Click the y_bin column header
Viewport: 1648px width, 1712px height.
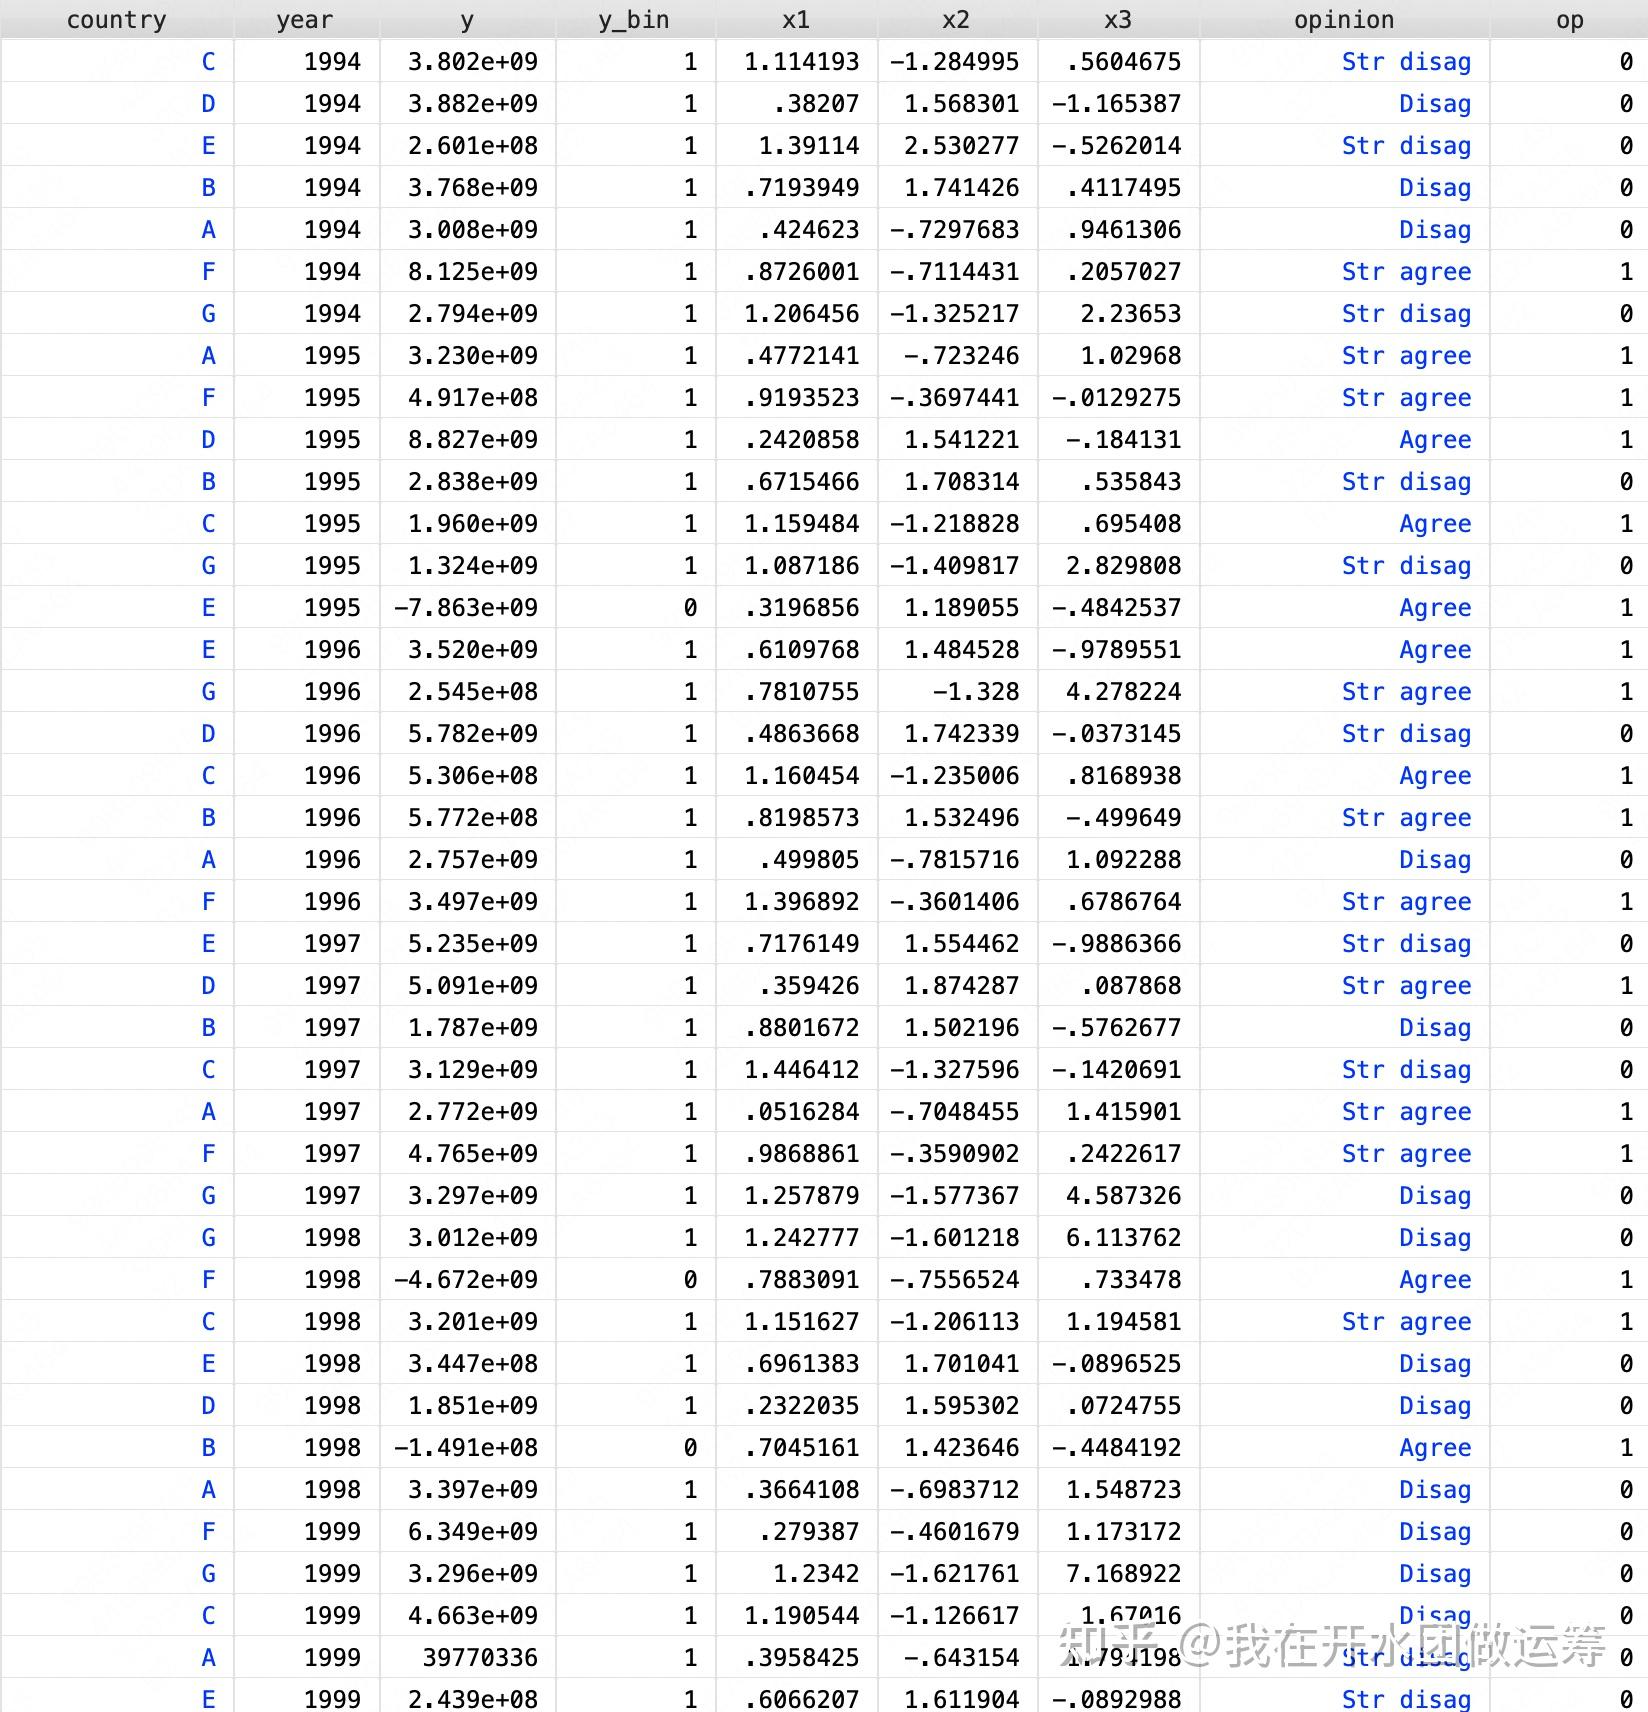click(x=633, y=19)
